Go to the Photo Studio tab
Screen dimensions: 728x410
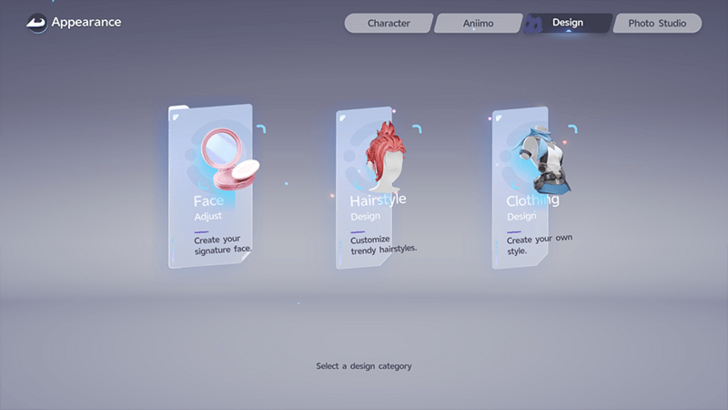point(657,23)
